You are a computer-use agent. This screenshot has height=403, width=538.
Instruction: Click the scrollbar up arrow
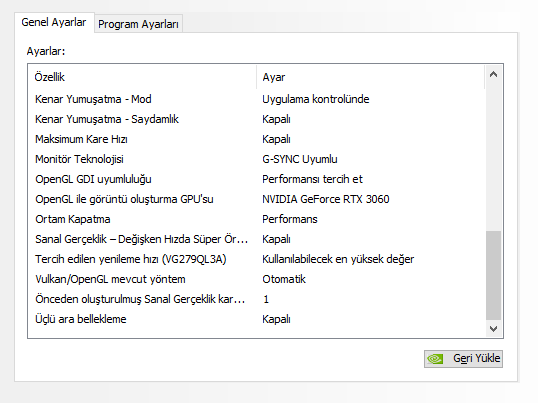tap(493, 74)
